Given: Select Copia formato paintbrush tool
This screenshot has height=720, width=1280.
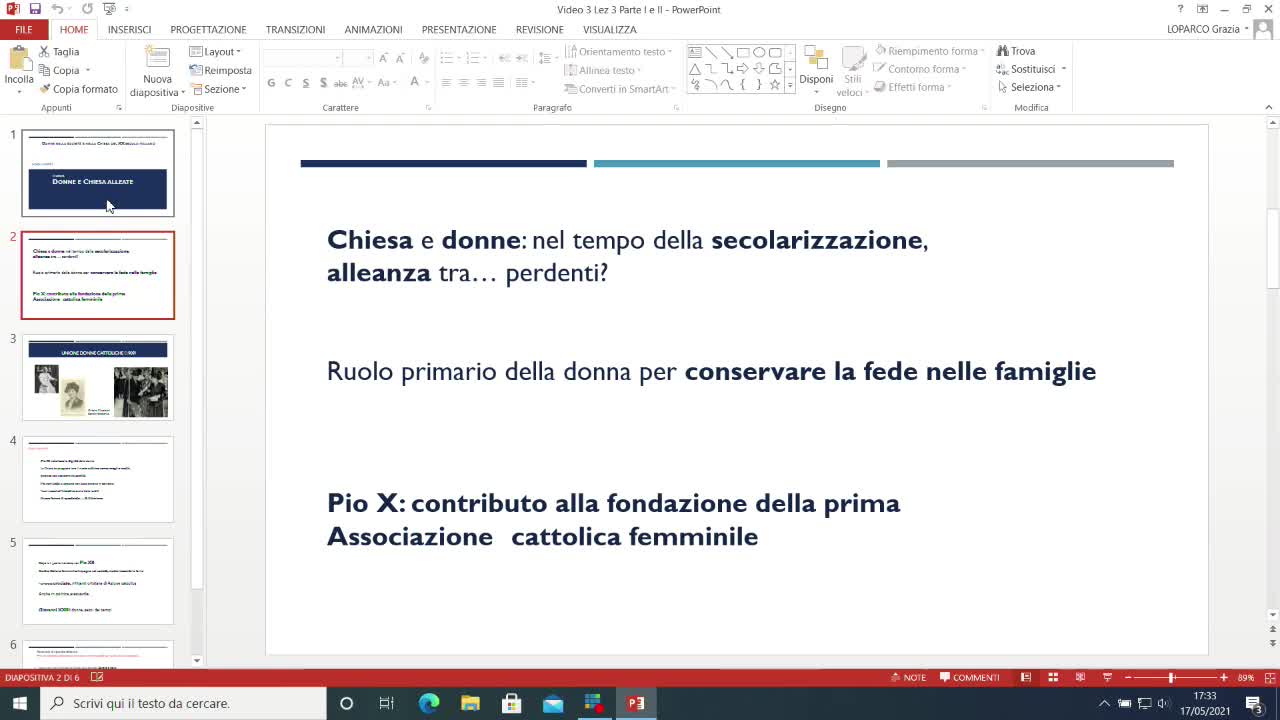Looking at the screenshot, I should point(44,89).
